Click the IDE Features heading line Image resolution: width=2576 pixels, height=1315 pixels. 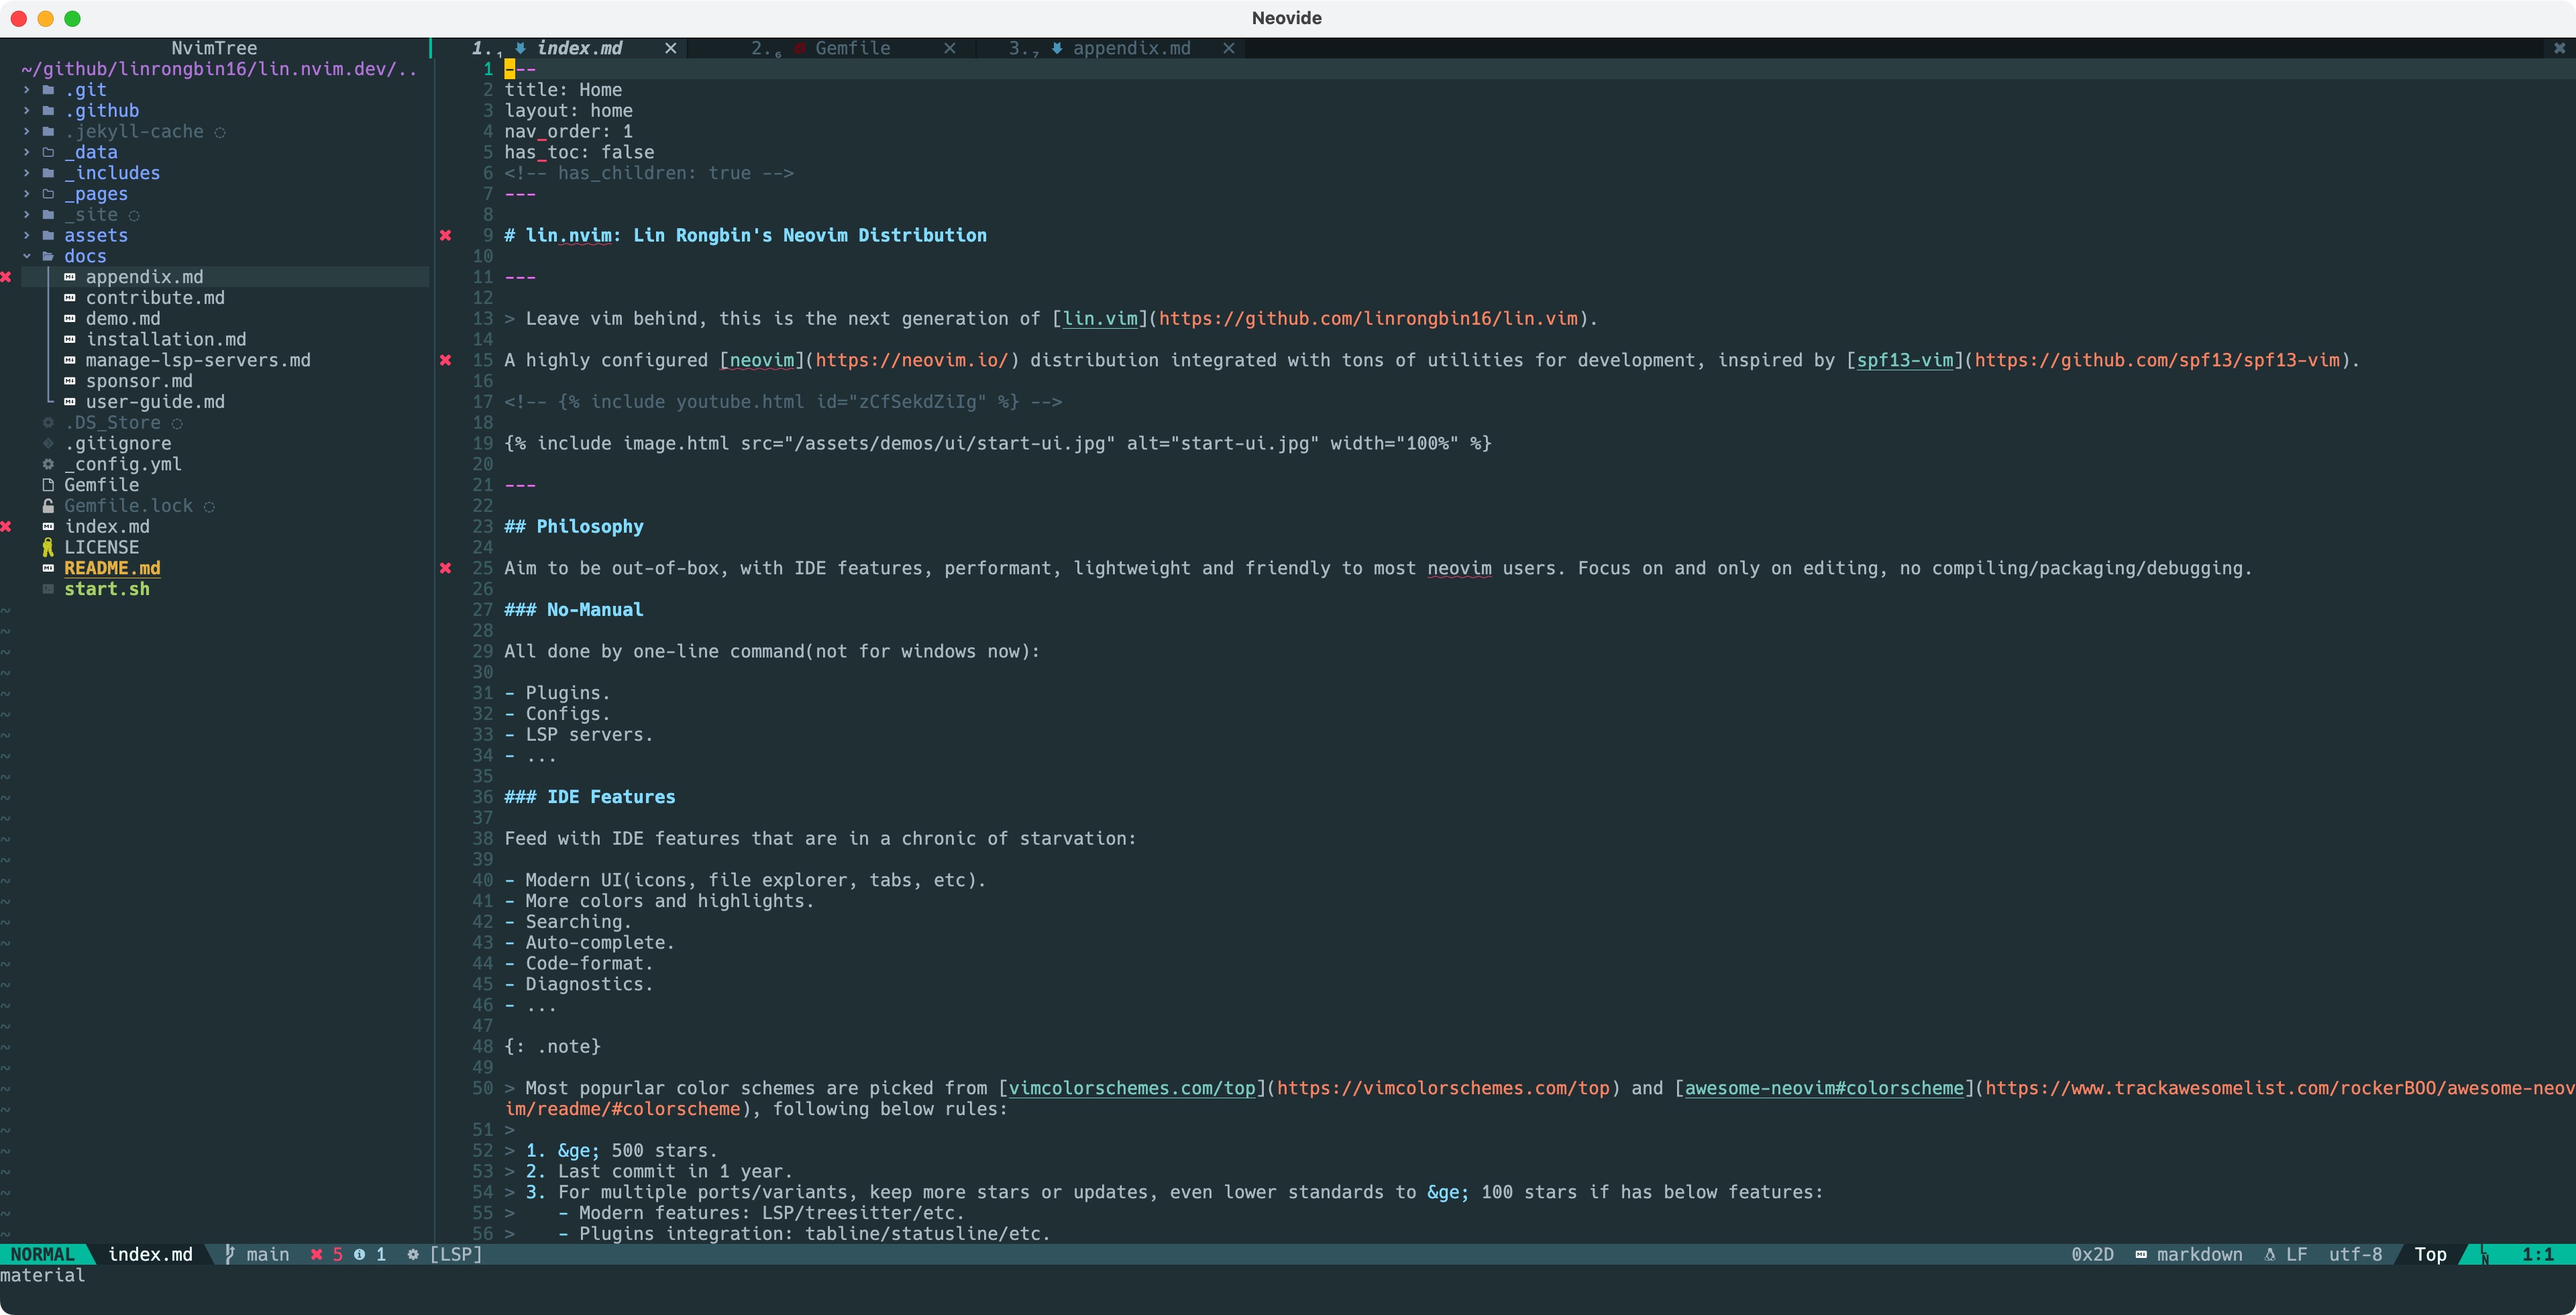point(590,797)
